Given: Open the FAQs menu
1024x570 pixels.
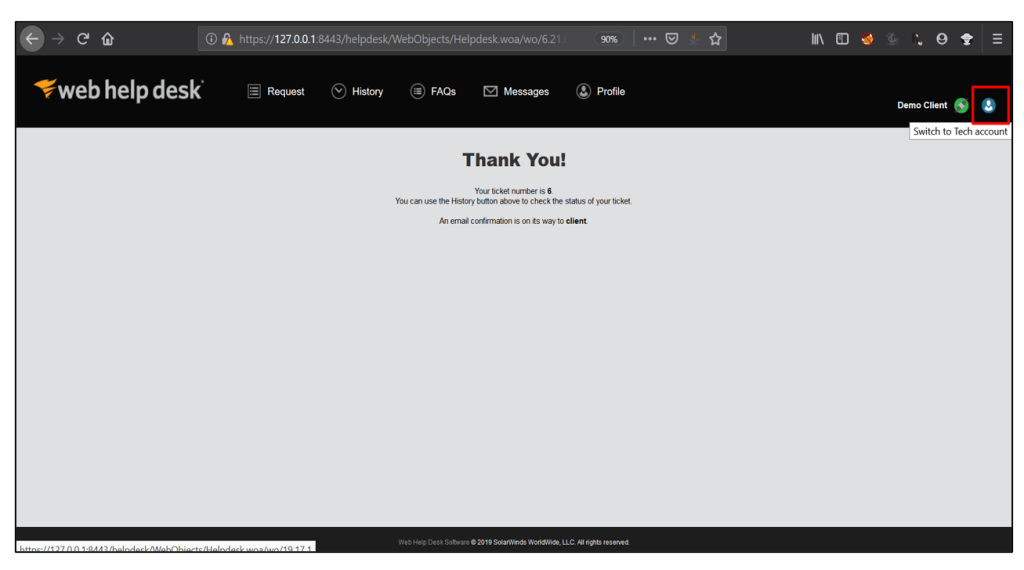Looking at the screenshot, I should pyautogui.click(x=433, y=91).
